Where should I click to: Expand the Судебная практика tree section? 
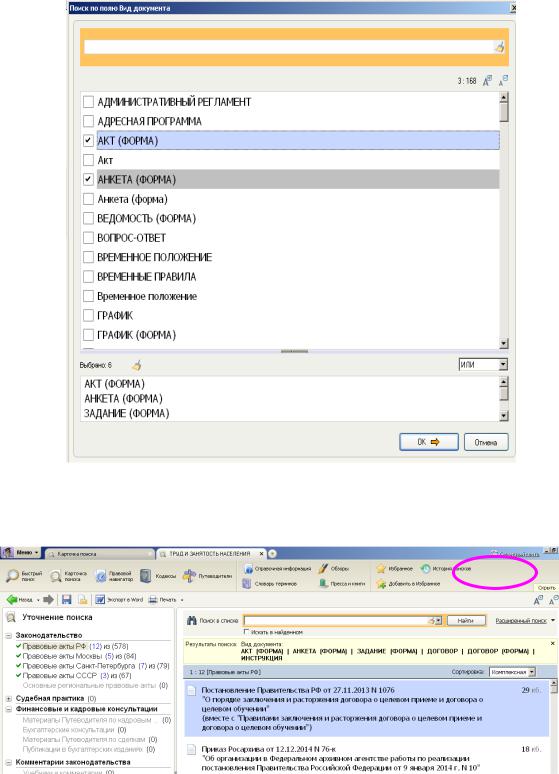pyautogui.click(x=8, y=698)
